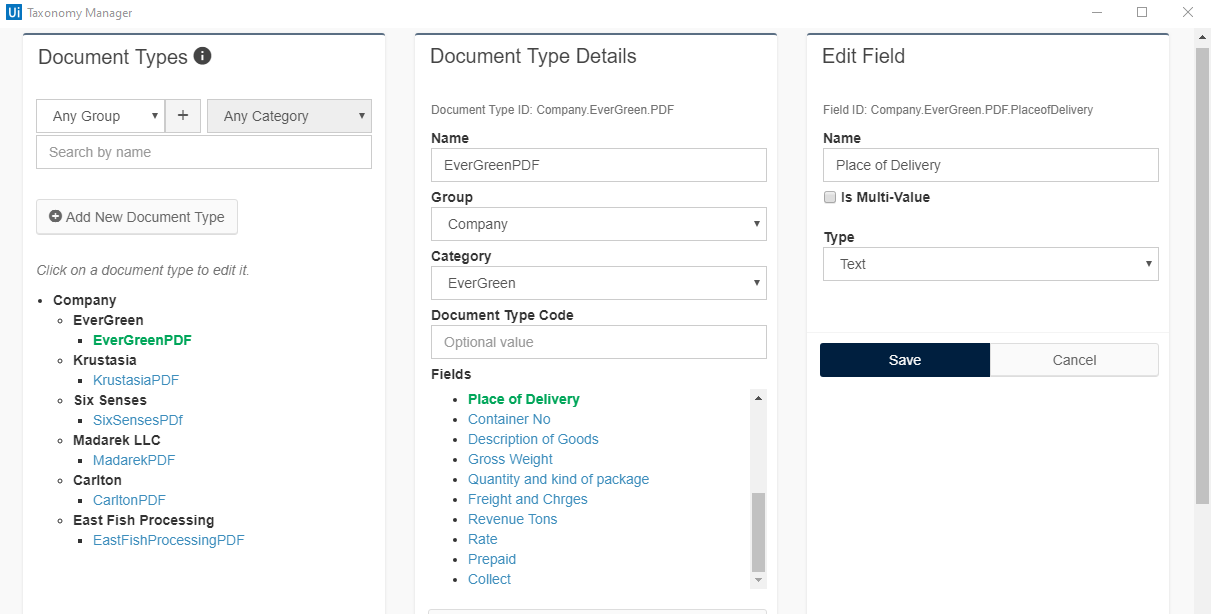Select KrustasiaPDF document type
The image size is (1211, 614).
pos(136,380)
